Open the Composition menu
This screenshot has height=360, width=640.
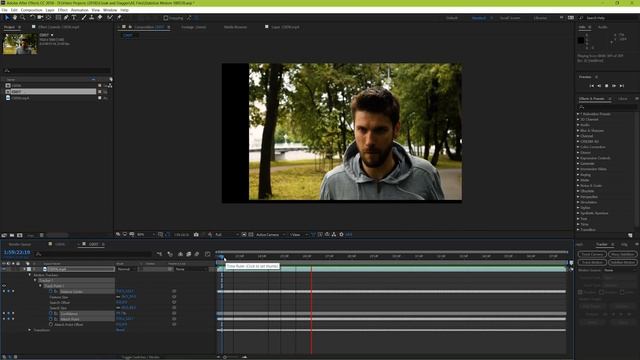[31, 10]
